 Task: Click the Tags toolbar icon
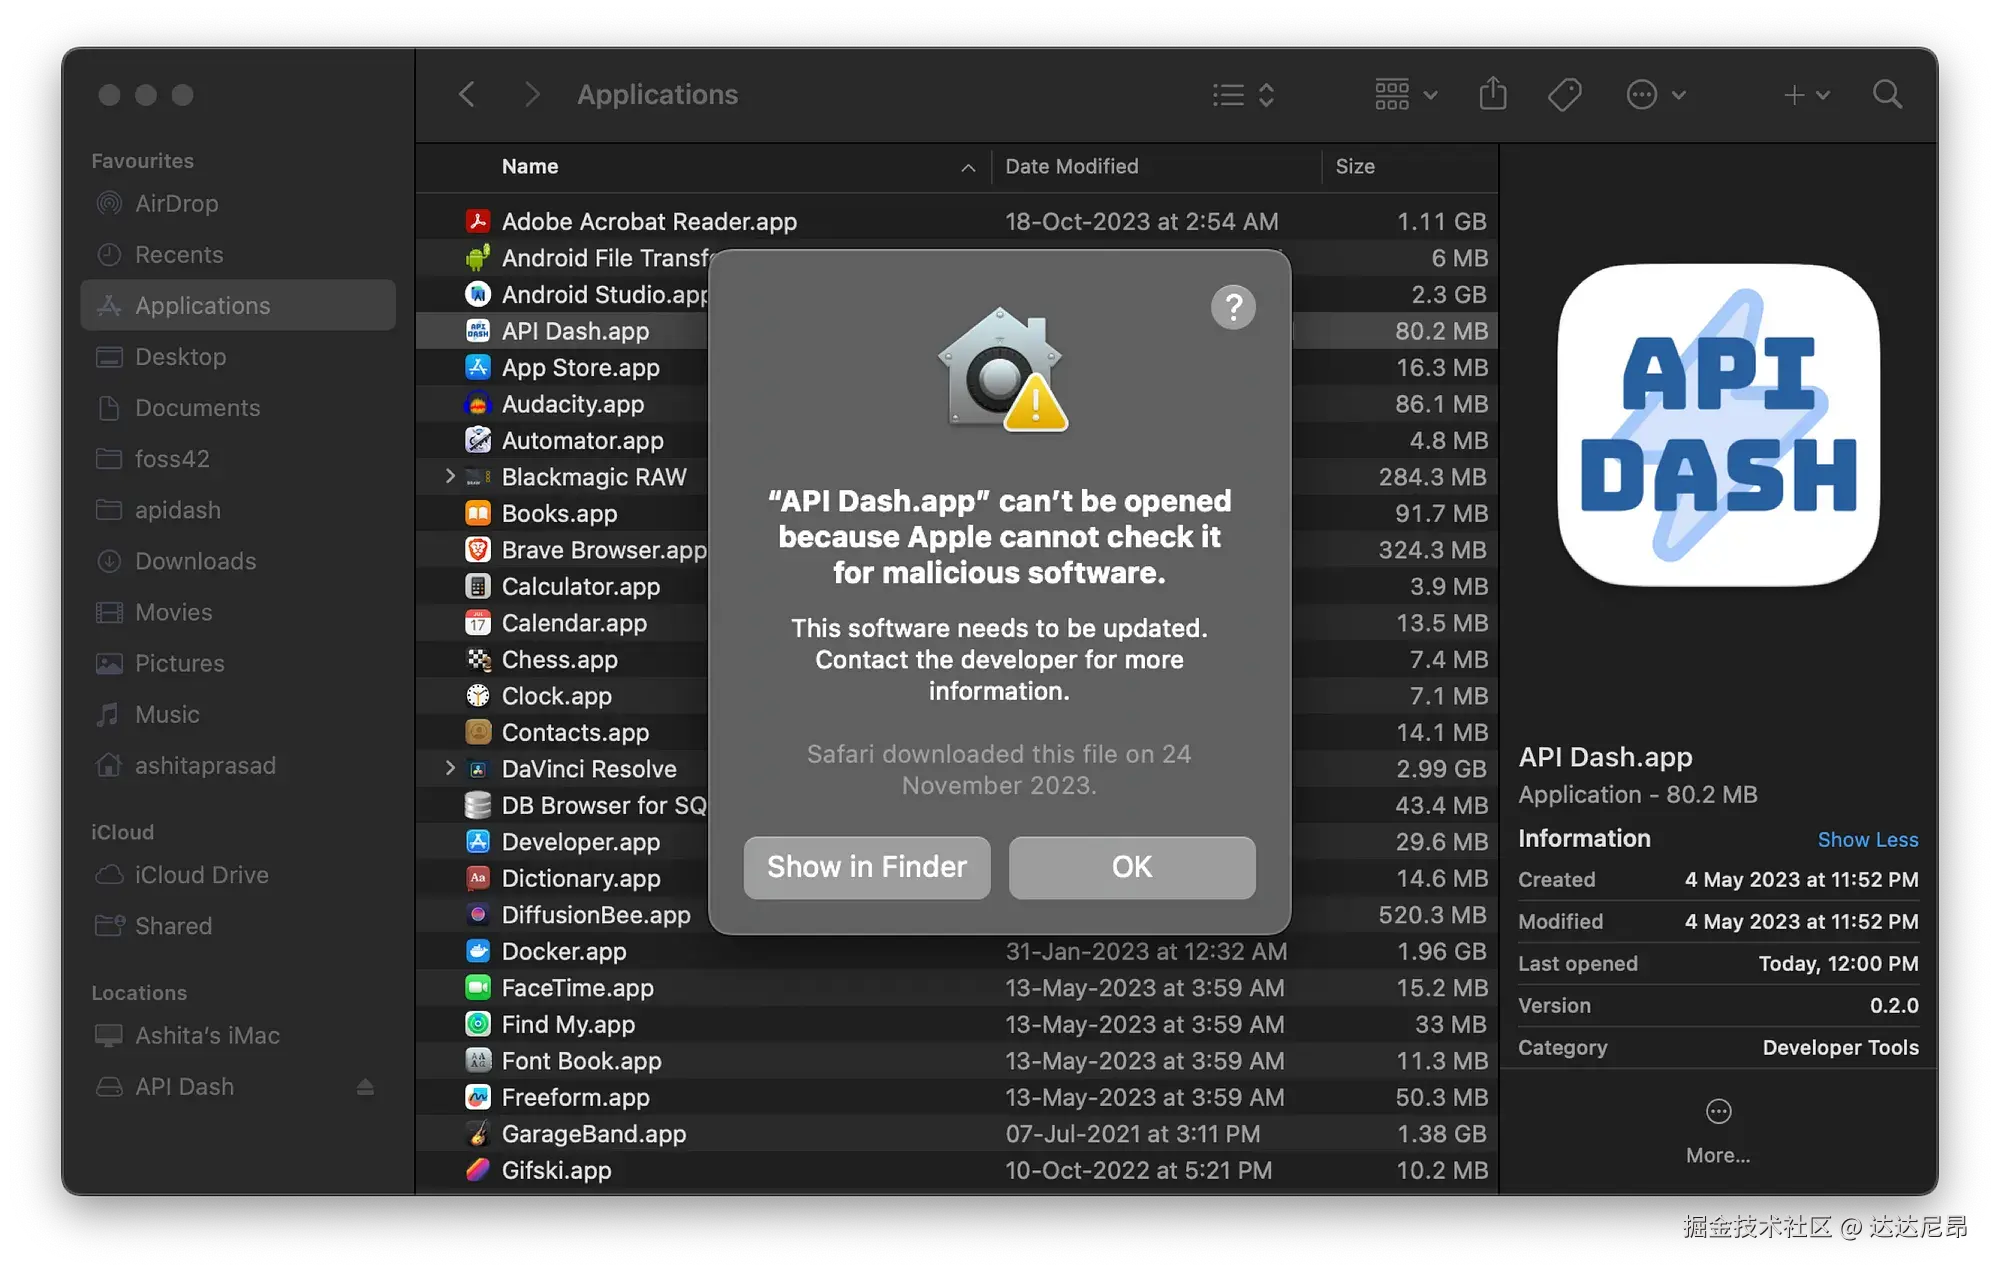click(x=1564, y=95)
